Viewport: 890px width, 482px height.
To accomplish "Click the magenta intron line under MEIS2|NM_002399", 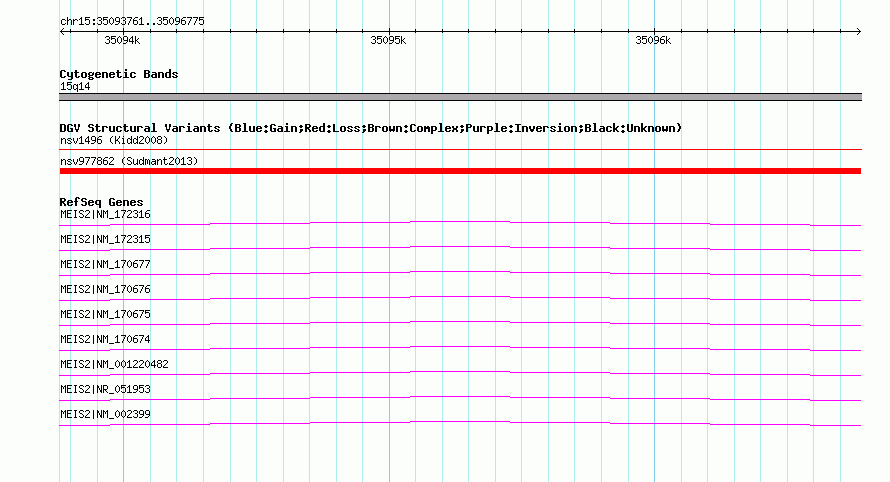I will [x=460, y=422].
